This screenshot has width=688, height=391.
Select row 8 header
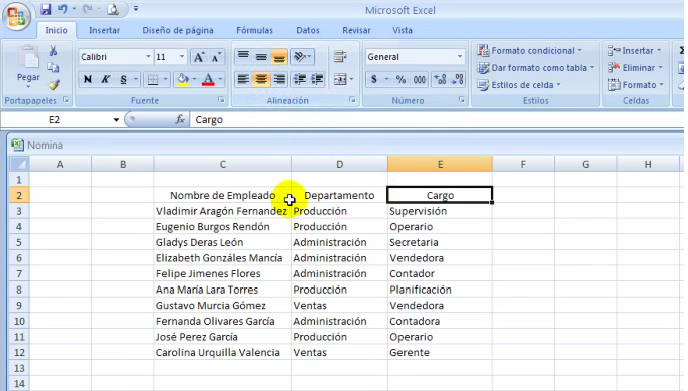point(19,290)
